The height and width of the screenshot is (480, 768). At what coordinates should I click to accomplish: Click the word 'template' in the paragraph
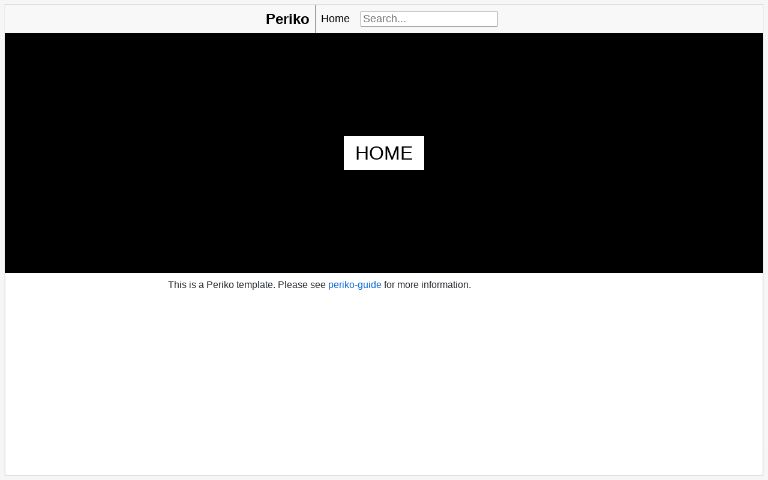tap(255, 285)
